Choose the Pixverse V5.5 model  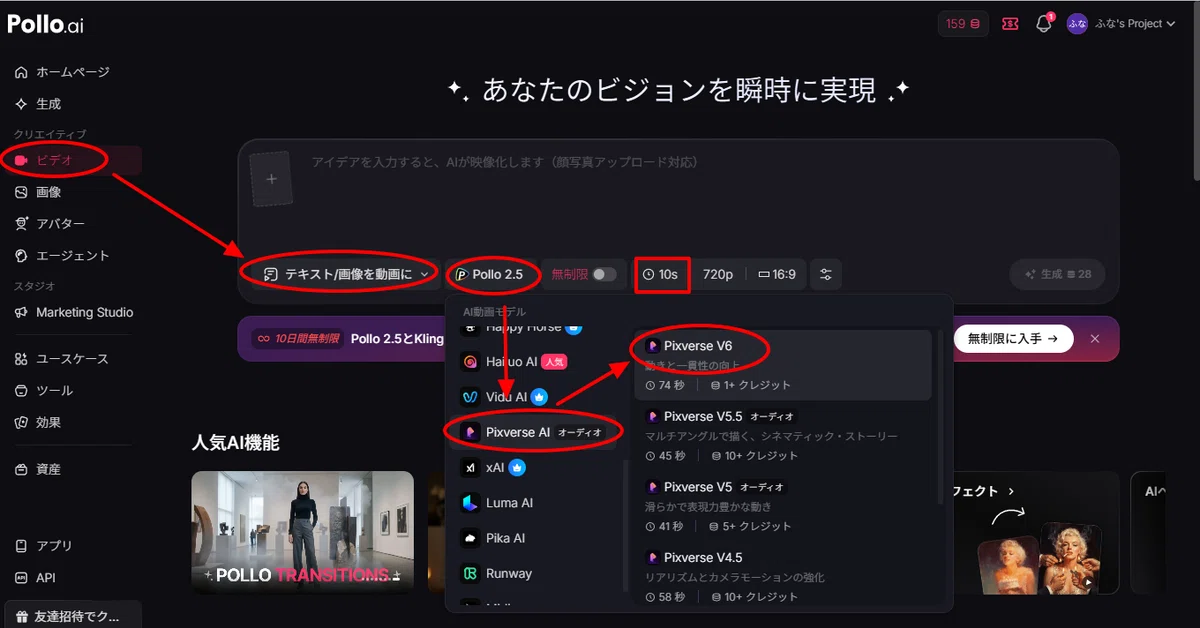point(783,435)
